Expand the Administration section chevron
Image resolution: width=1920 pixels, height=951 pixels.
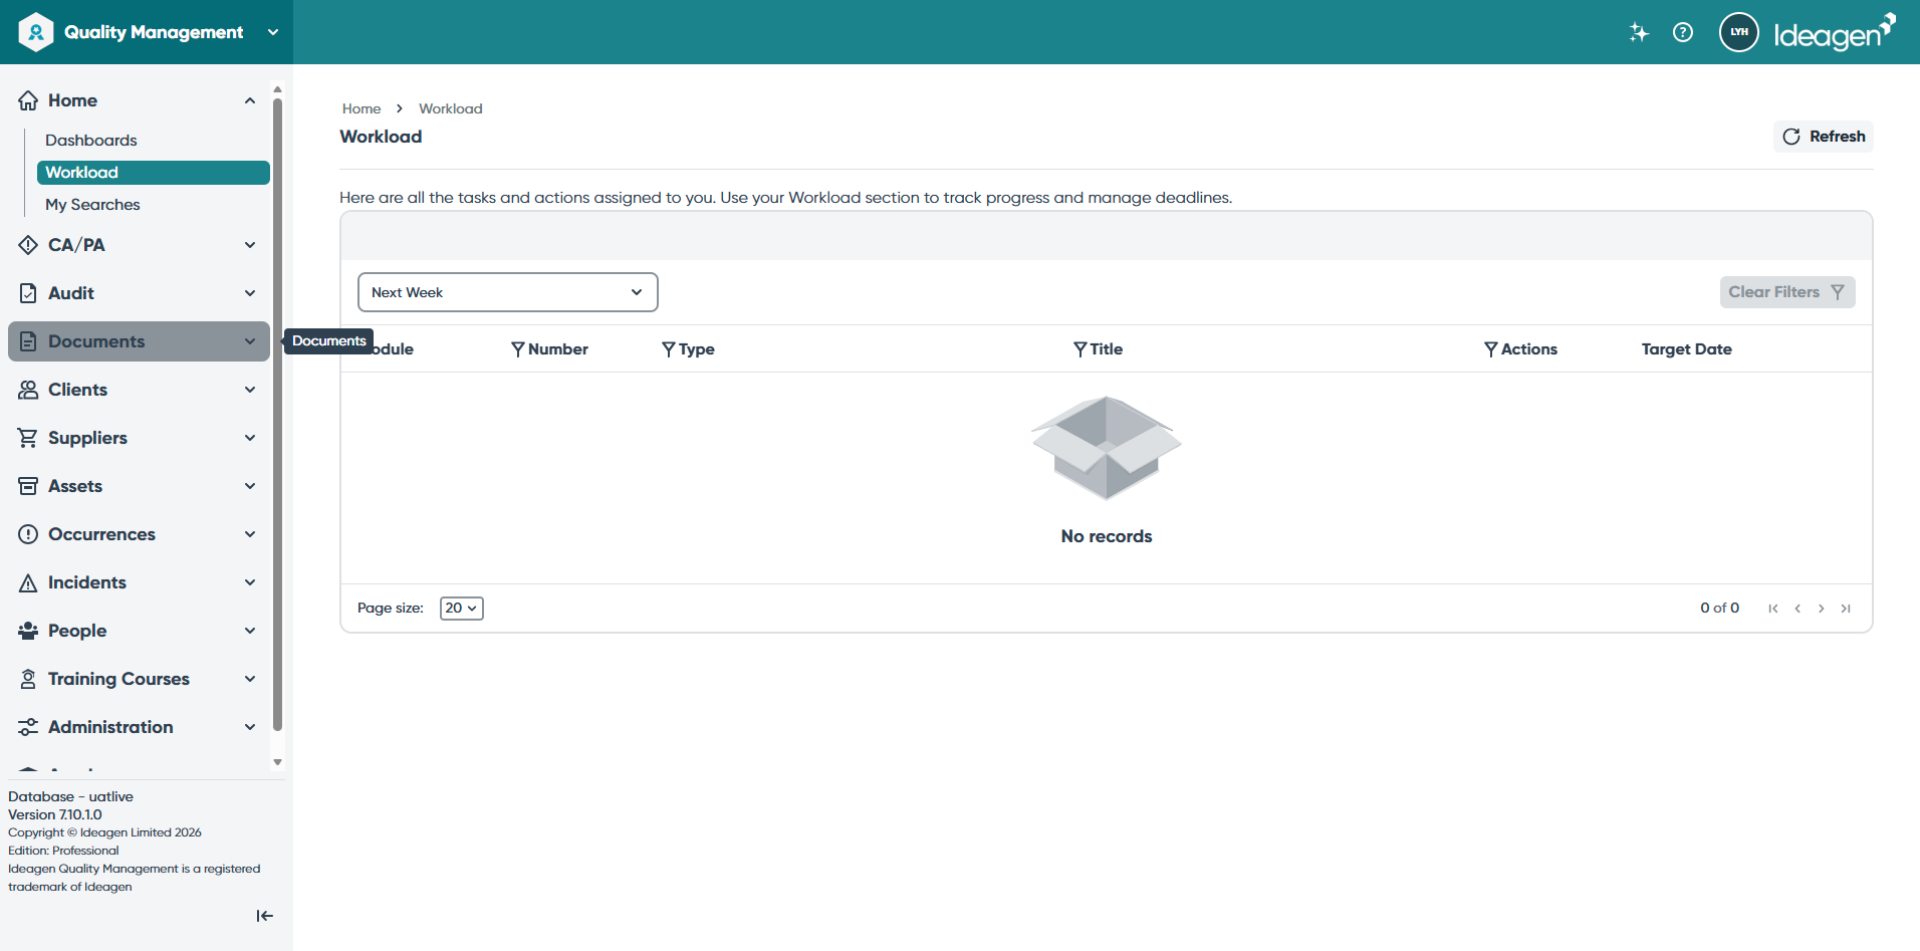pos(250,727)
